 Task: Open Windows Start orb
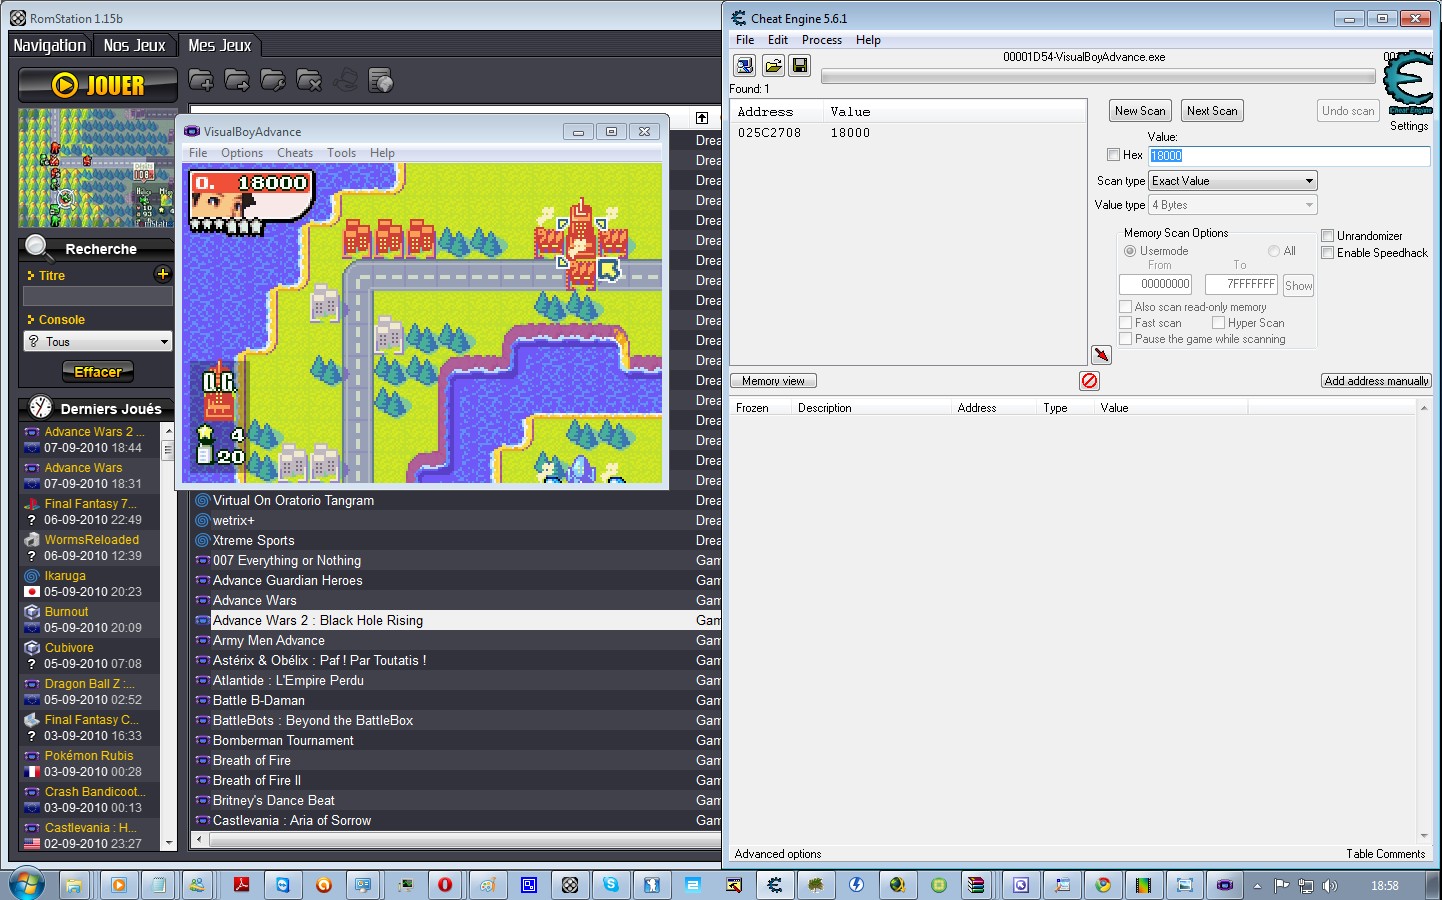tap(26, 885)
